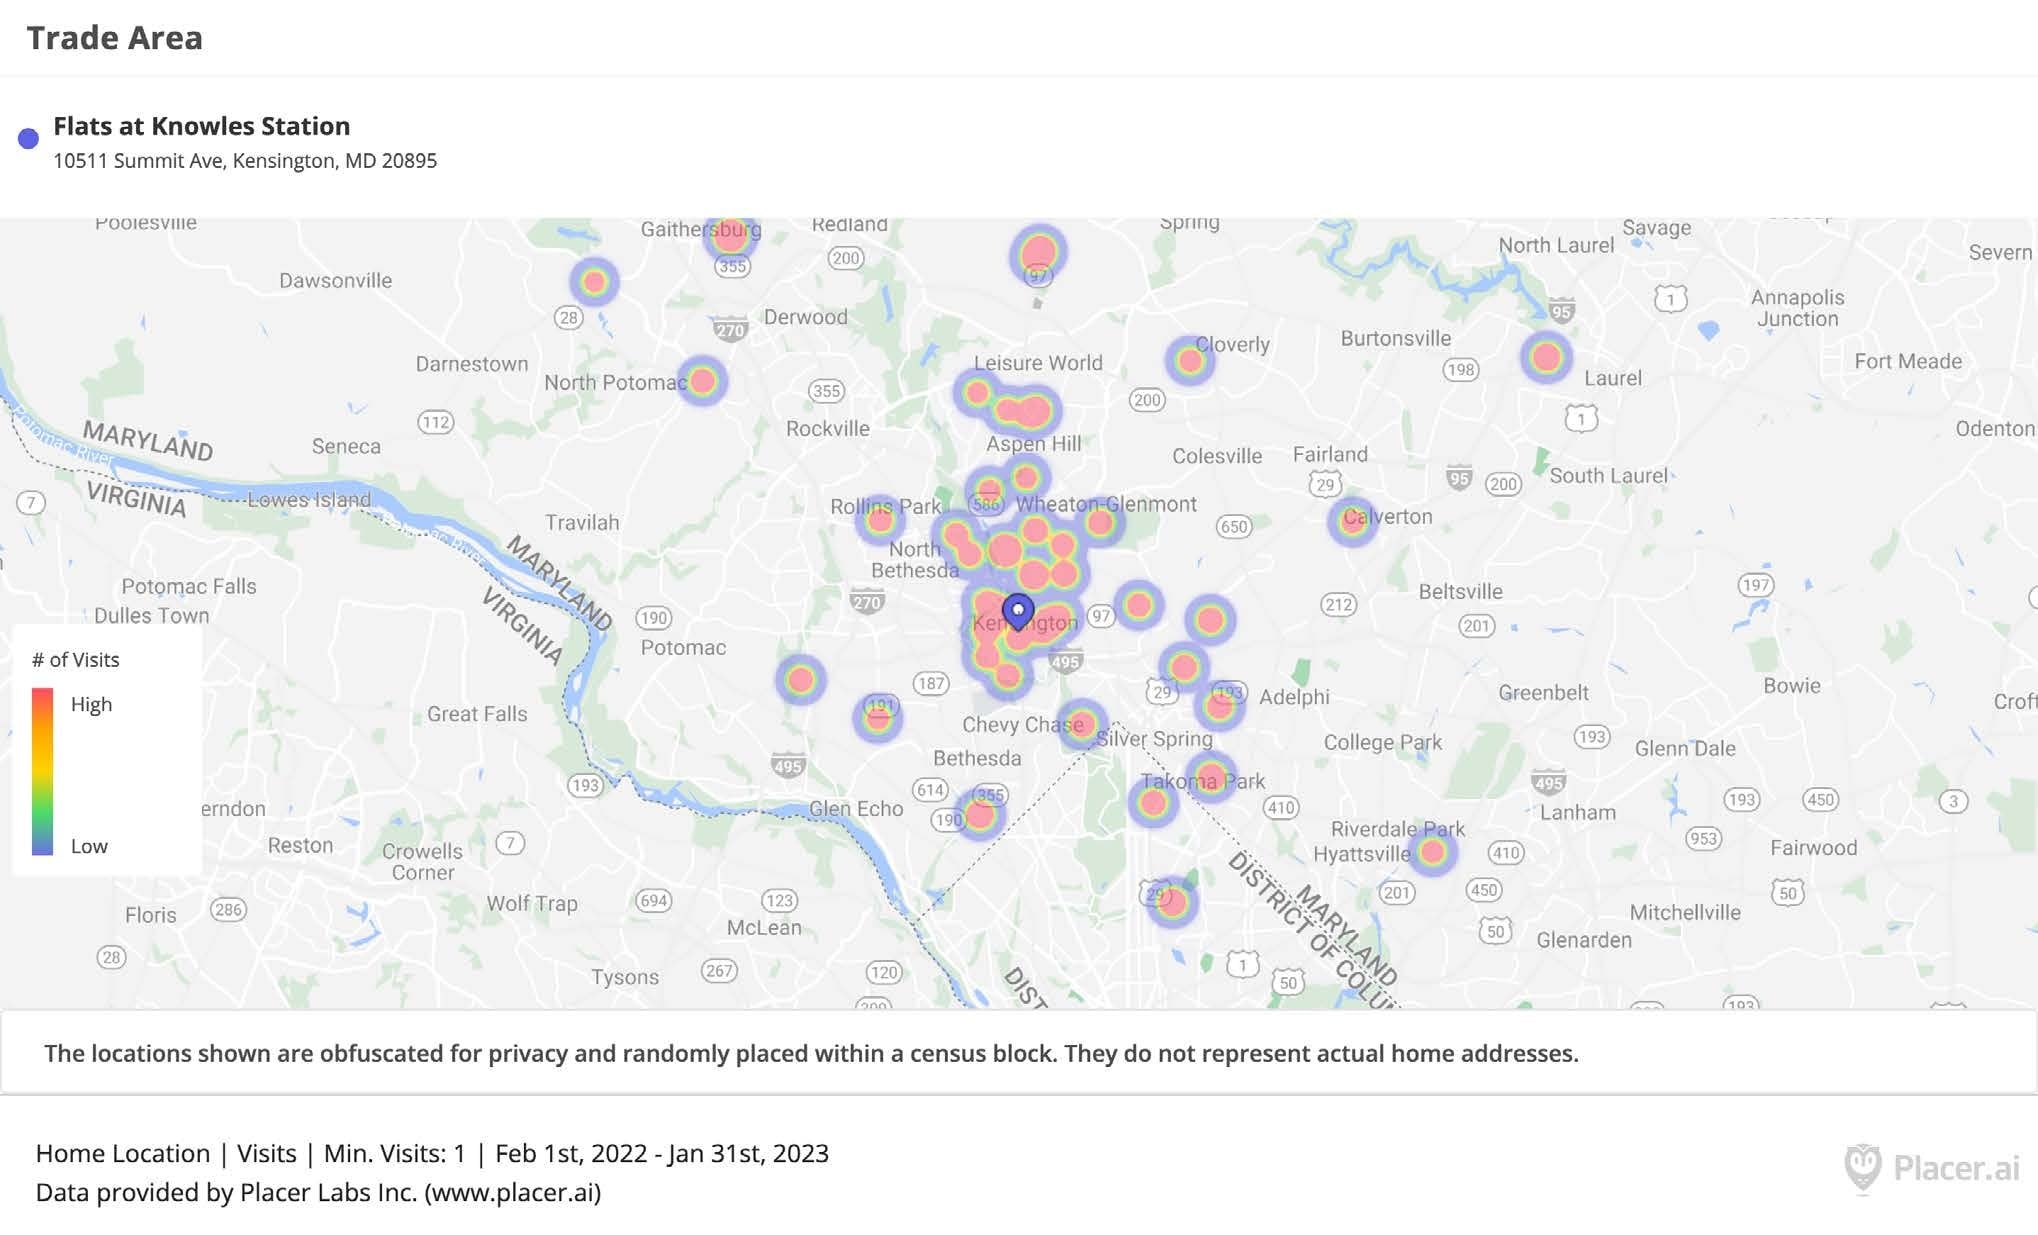2038x1235 pixels.
Task: Select the Adelphi place label
Action: click(1294, 697)
